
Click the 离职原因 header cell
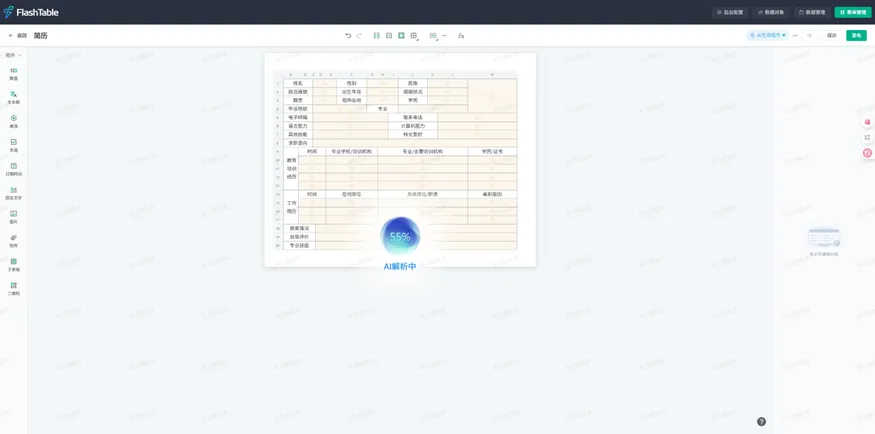[x=492, y=194]
